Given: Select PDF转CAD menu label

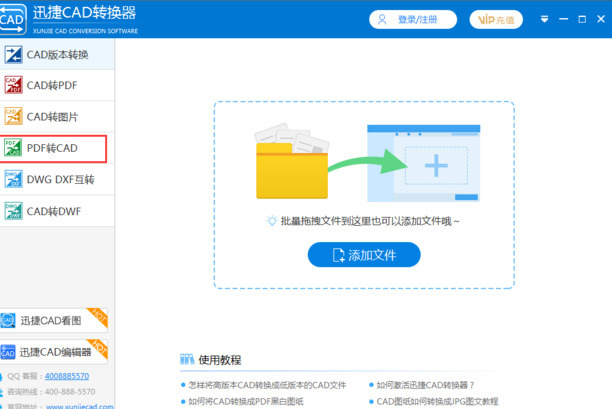Looking at the screenshot, I should [x=52, y=148].
